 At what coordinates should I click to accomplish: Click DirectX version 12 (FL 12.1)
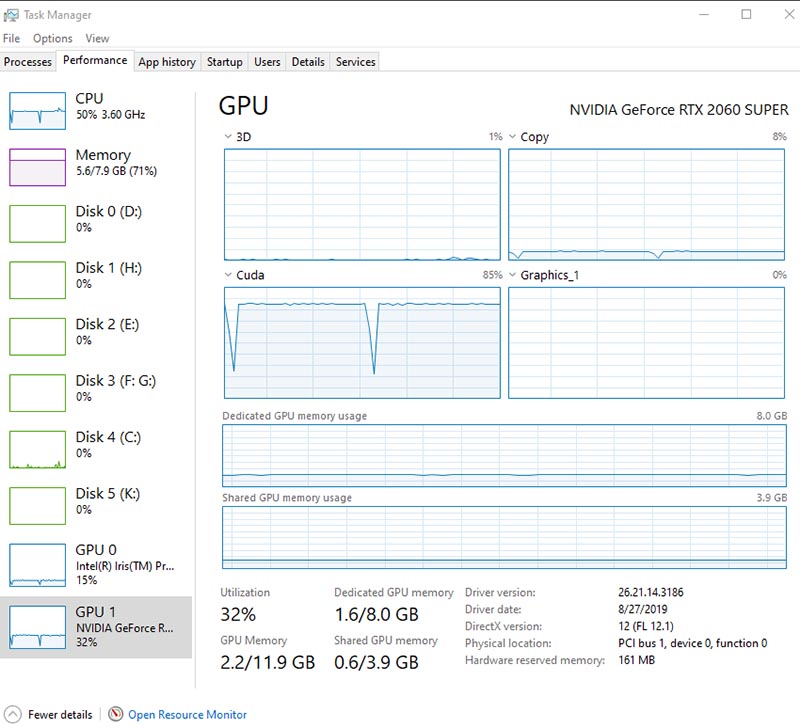(646, 626)
